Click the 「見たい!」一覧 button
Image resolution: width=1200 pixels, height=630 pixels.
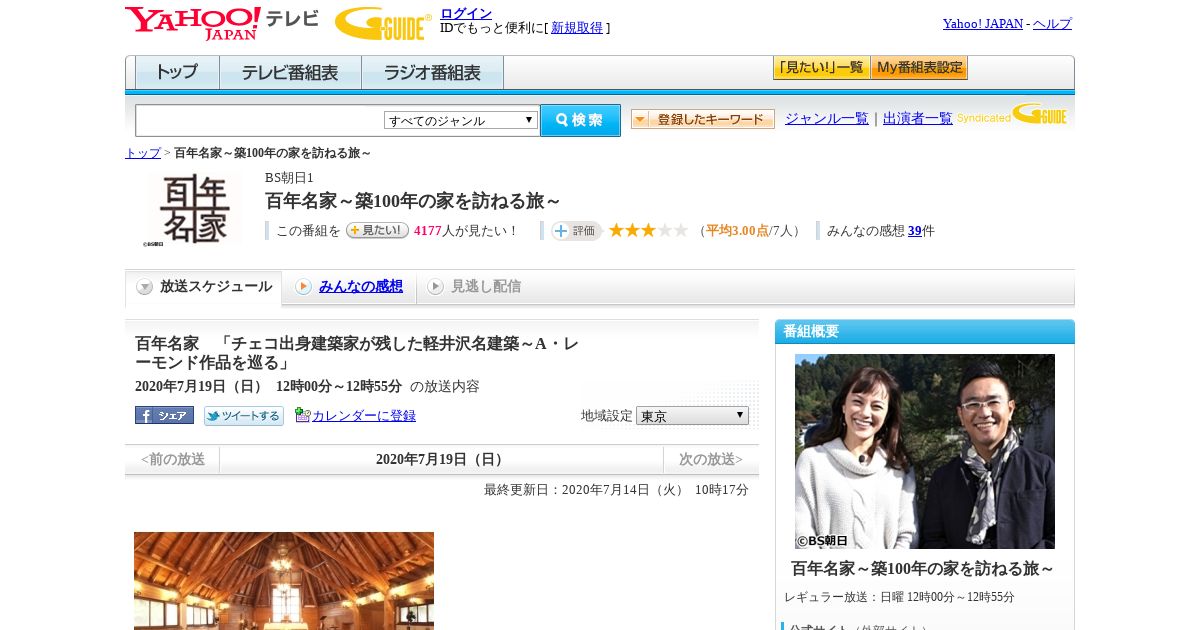pos(821,68)
